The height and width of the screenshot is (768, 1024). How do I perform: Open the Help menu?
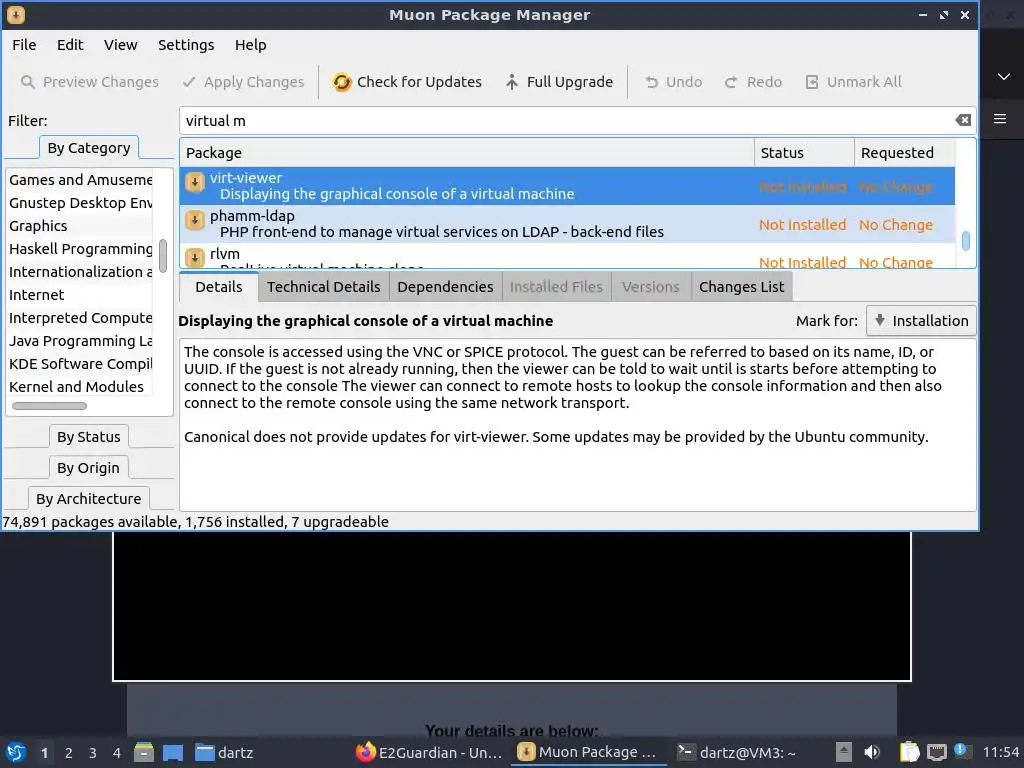[251, 45]
